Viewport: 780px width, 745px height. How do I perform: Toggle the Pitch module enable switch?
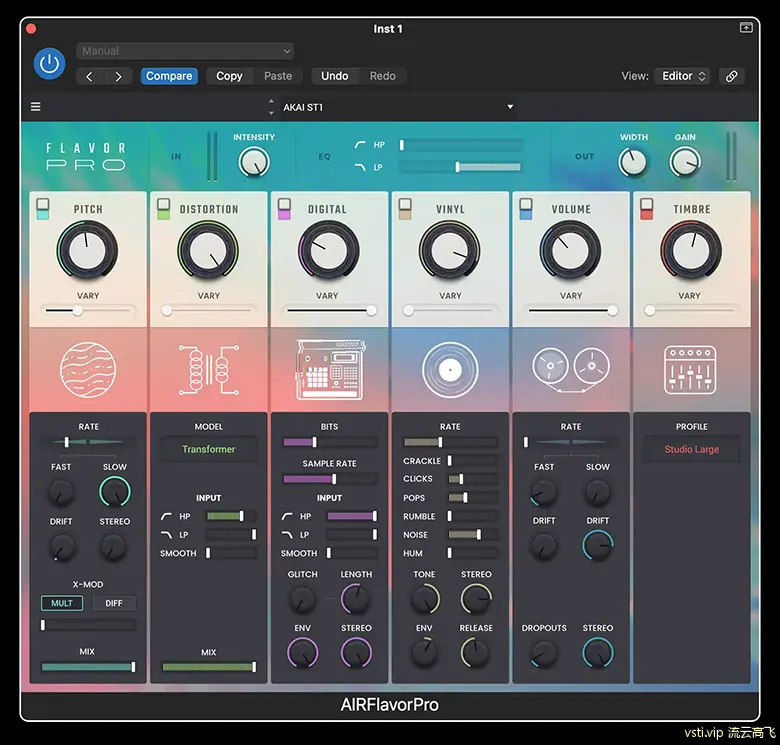43,209
